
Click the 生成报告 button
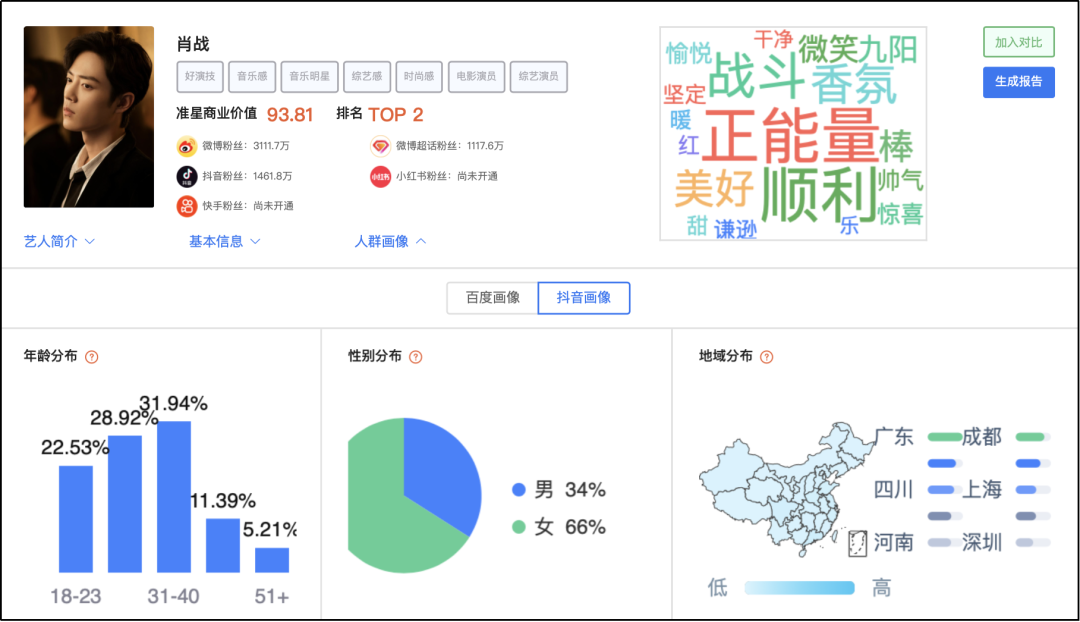(1018, 81)
